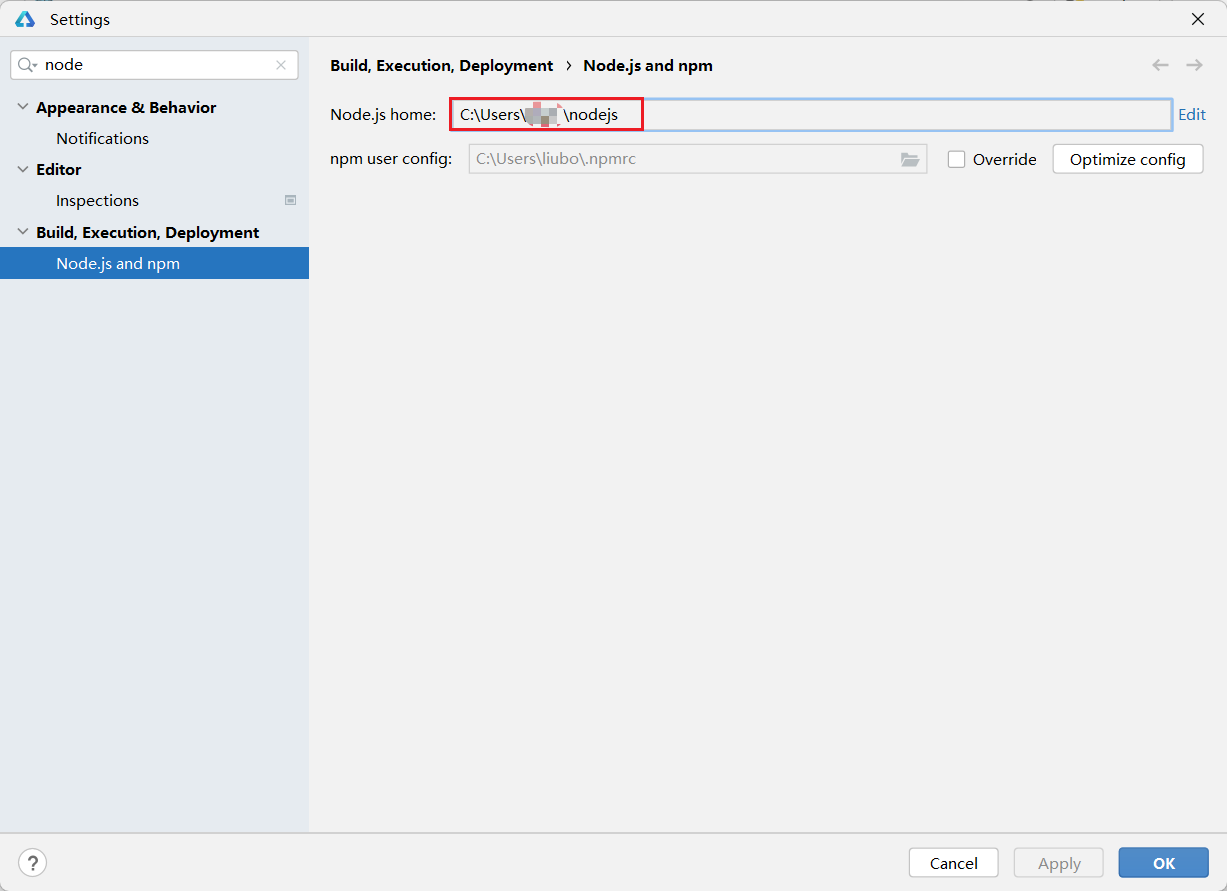Navigate back with the left arrow
Image resolution: width=1227 pixels, height=891 pixels.
pyautogui.click(x=1160, y=65)
